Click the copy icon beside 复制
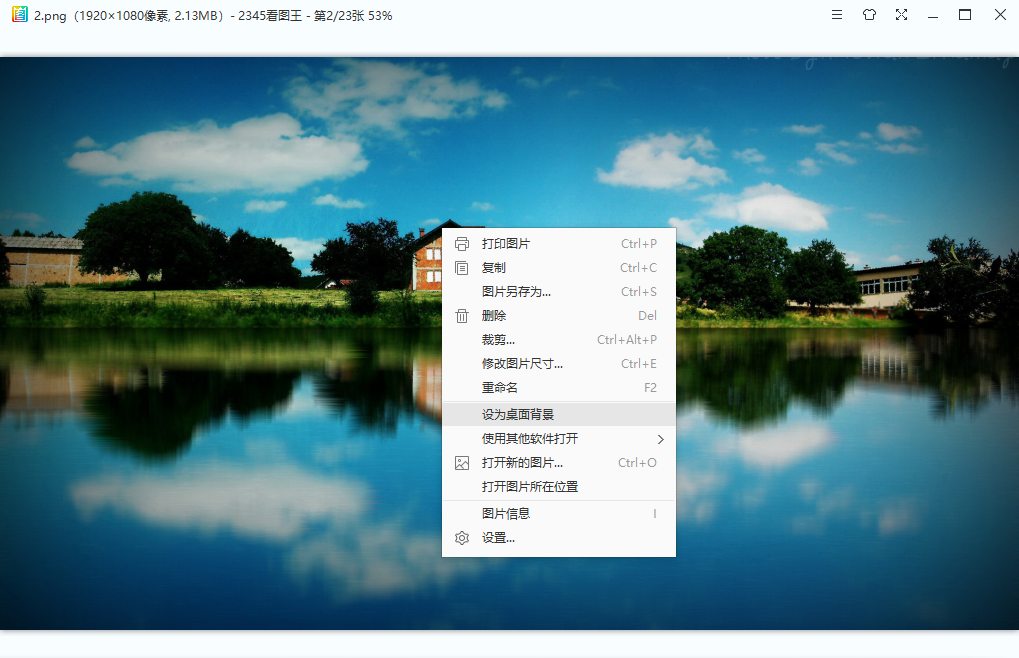This screenshot has height=658, width=1019. tap(461, 268)
